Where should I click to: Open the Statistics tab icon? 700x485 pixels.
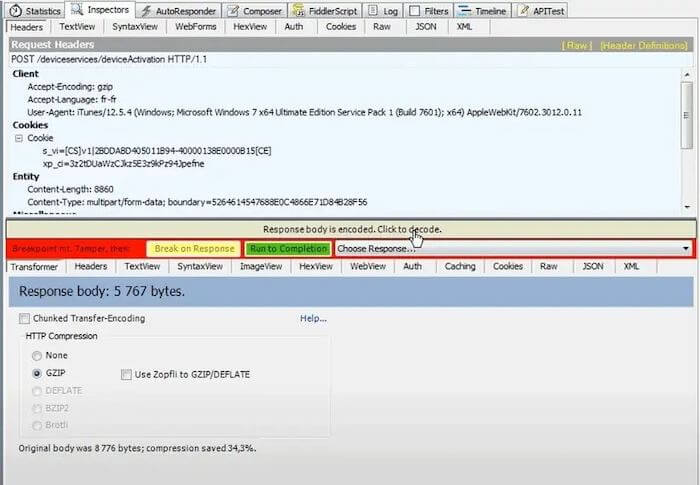tap(17, 10)
